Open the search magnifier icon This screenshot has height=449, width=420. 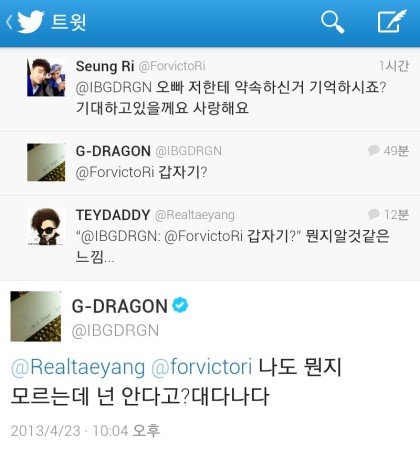point(332,22)
